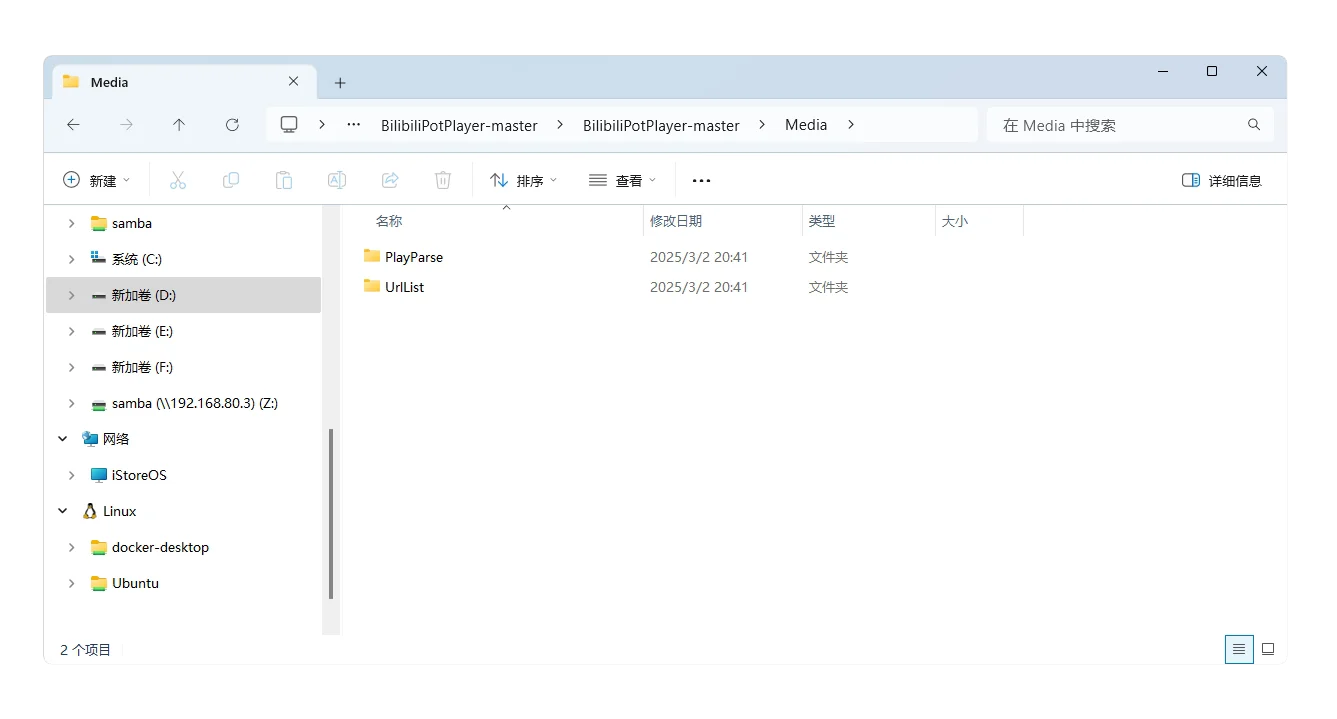Collapse the Linux tree section

click(63, 511)
